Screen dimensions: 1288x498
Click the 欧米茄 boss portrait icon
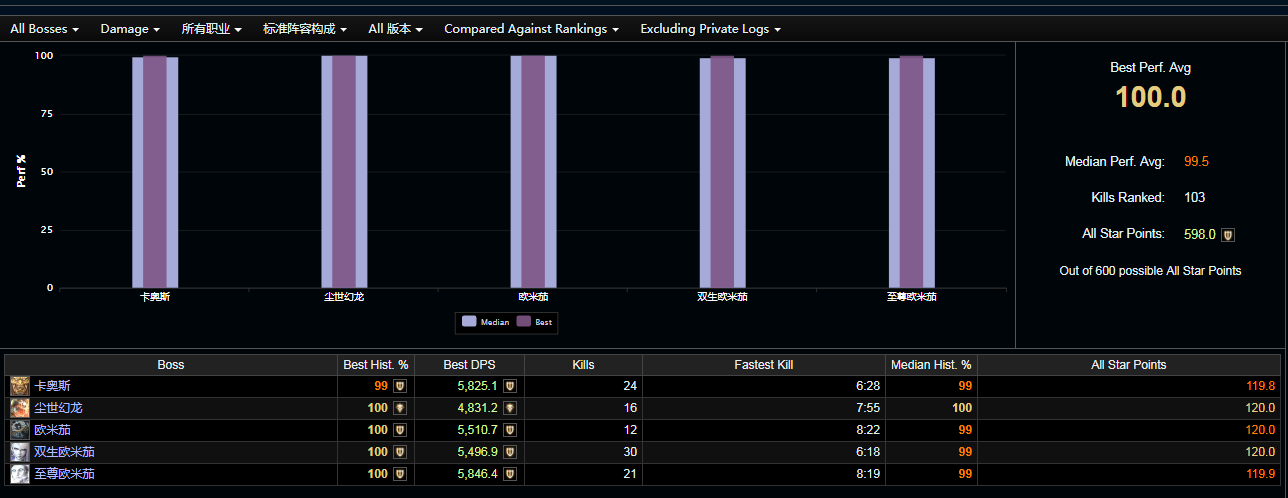coord(20,430)
